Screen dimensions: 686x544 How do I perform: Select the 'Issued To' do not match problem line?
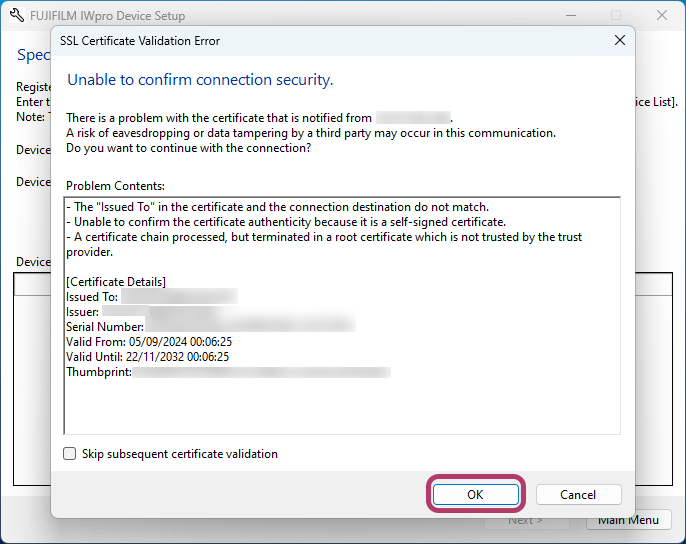click(x=277, y=207)
